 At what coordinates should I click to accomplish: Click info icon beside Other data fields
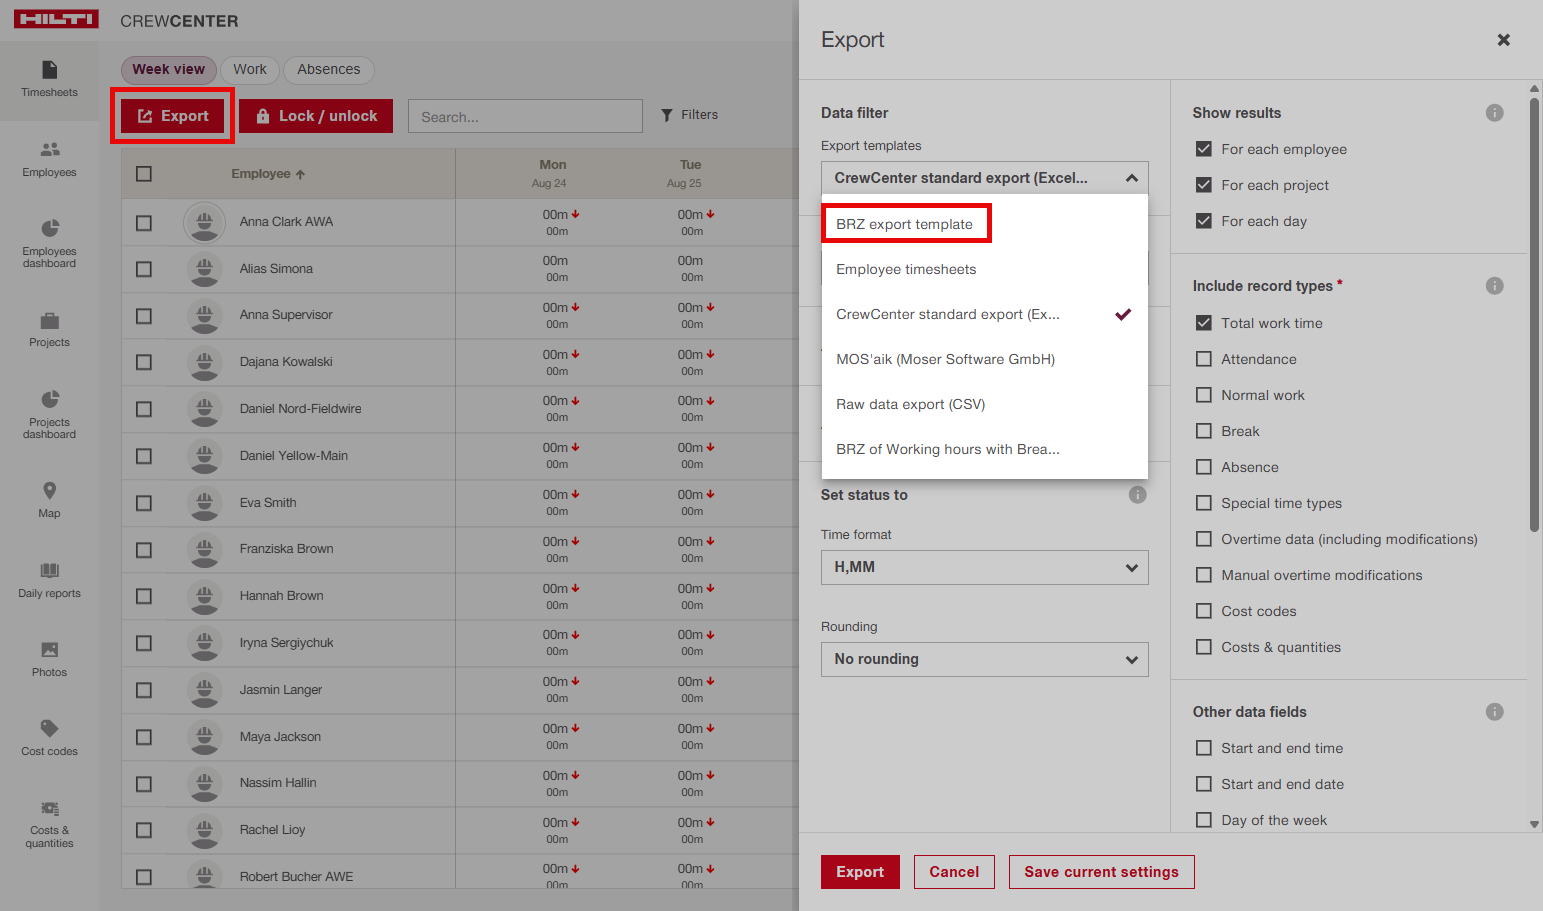(1494, 712)
